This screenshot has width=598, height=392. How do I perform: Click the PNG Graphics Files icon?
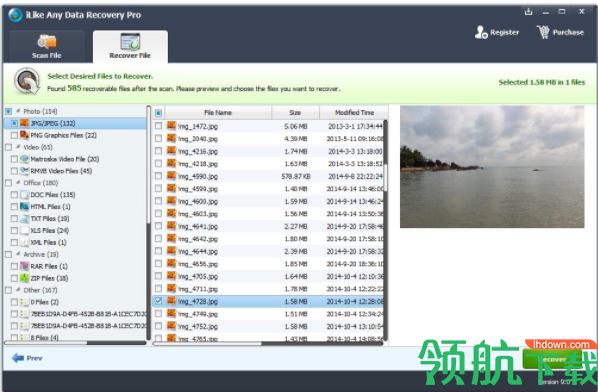pyautogui.click(x=24, y=135)
